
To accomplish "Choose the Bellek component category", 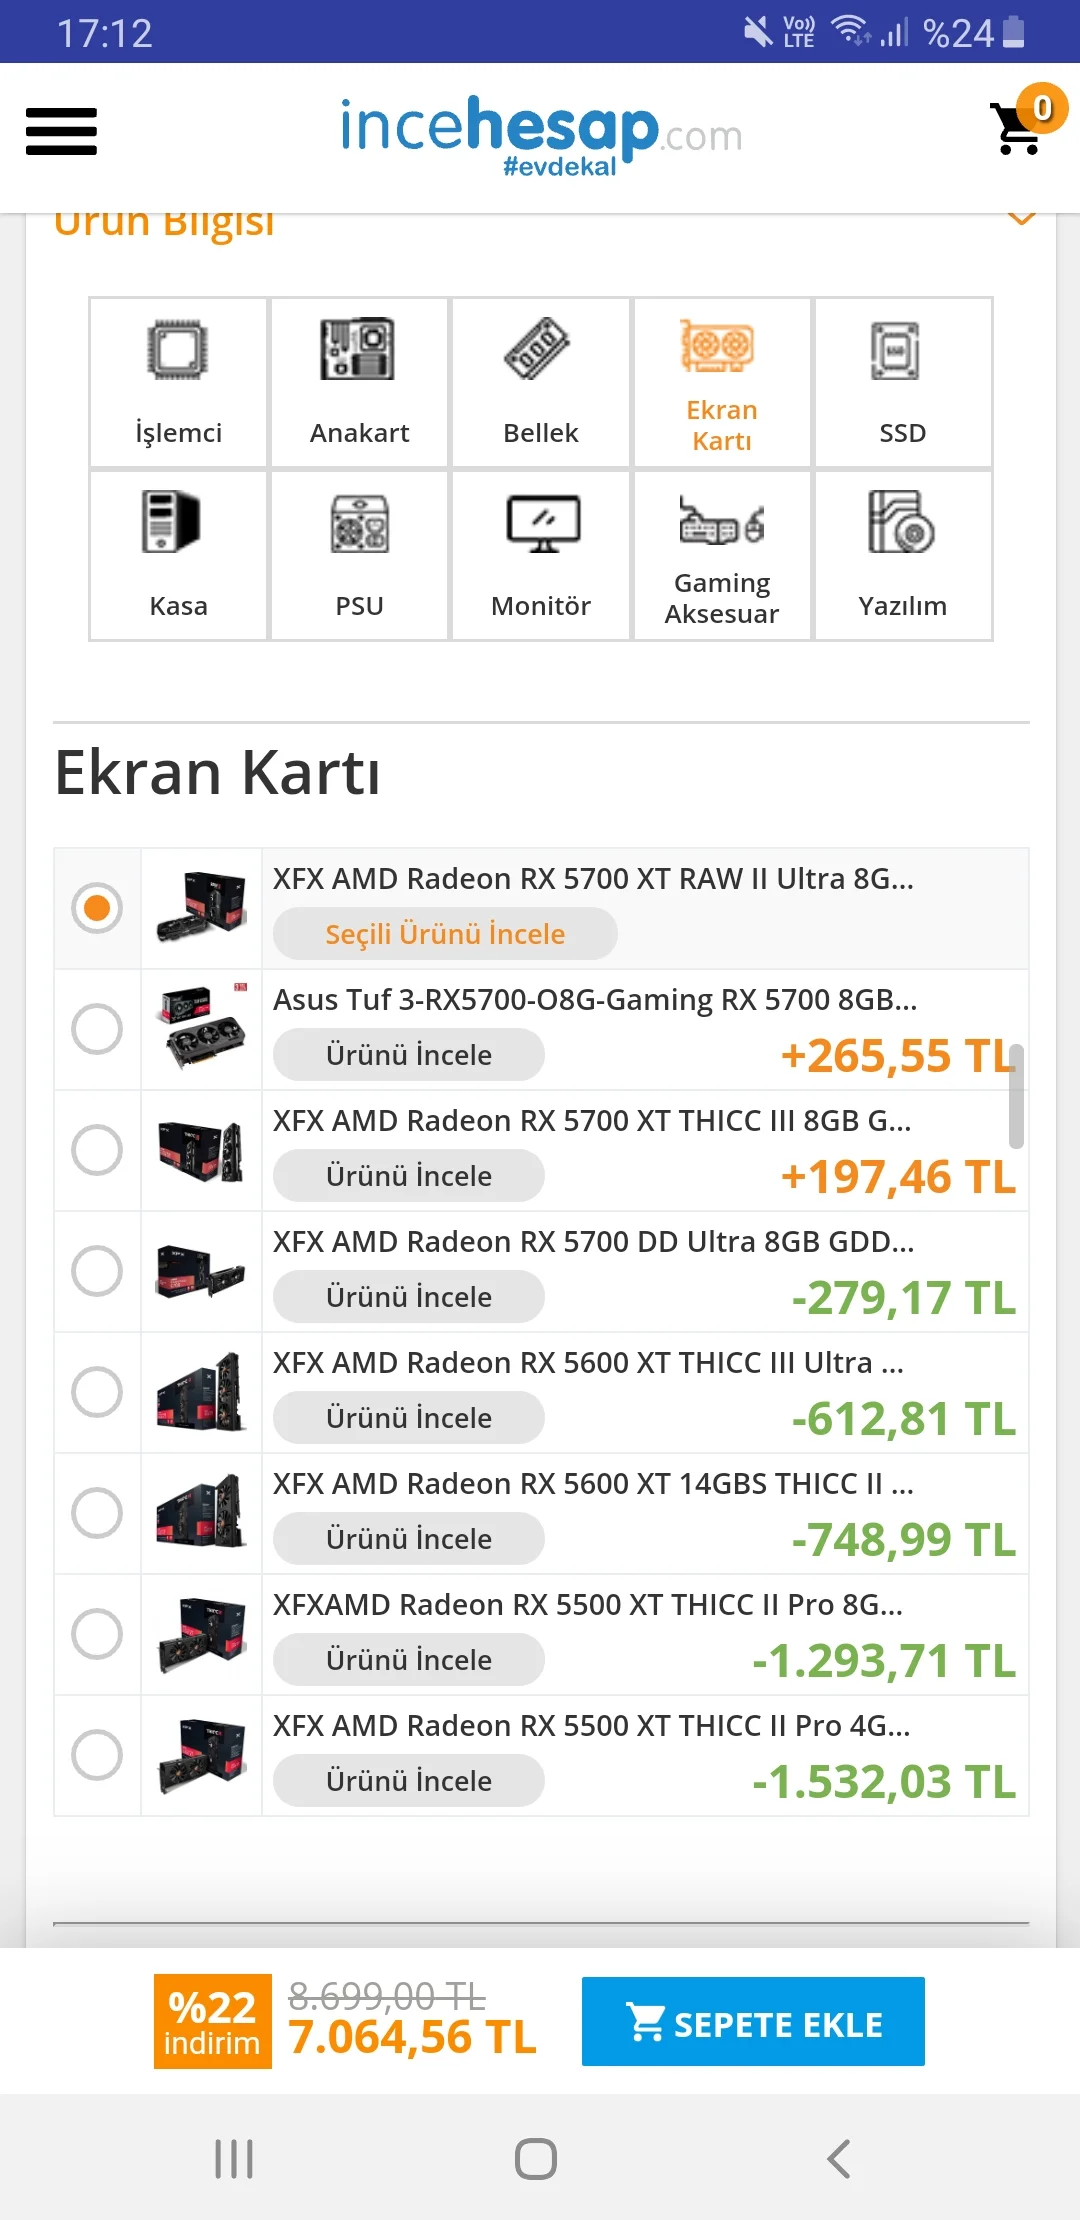I will click(540, 382).
